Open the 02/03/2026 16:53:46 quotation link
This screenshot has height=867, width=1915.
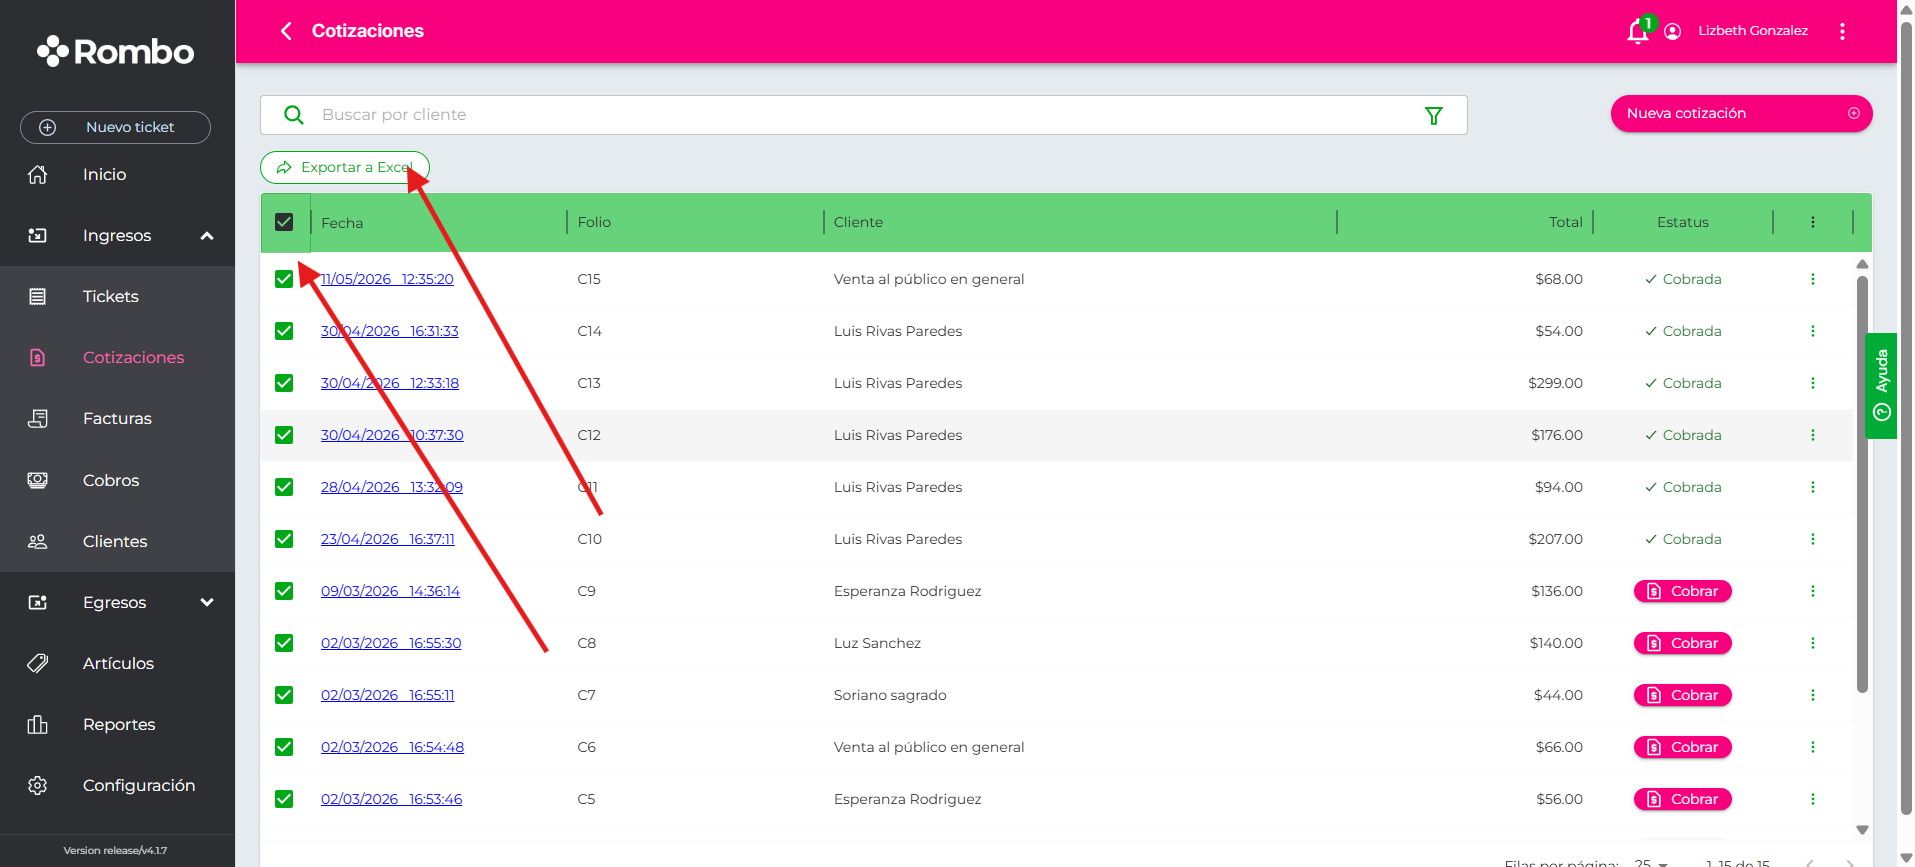point(391,799)
